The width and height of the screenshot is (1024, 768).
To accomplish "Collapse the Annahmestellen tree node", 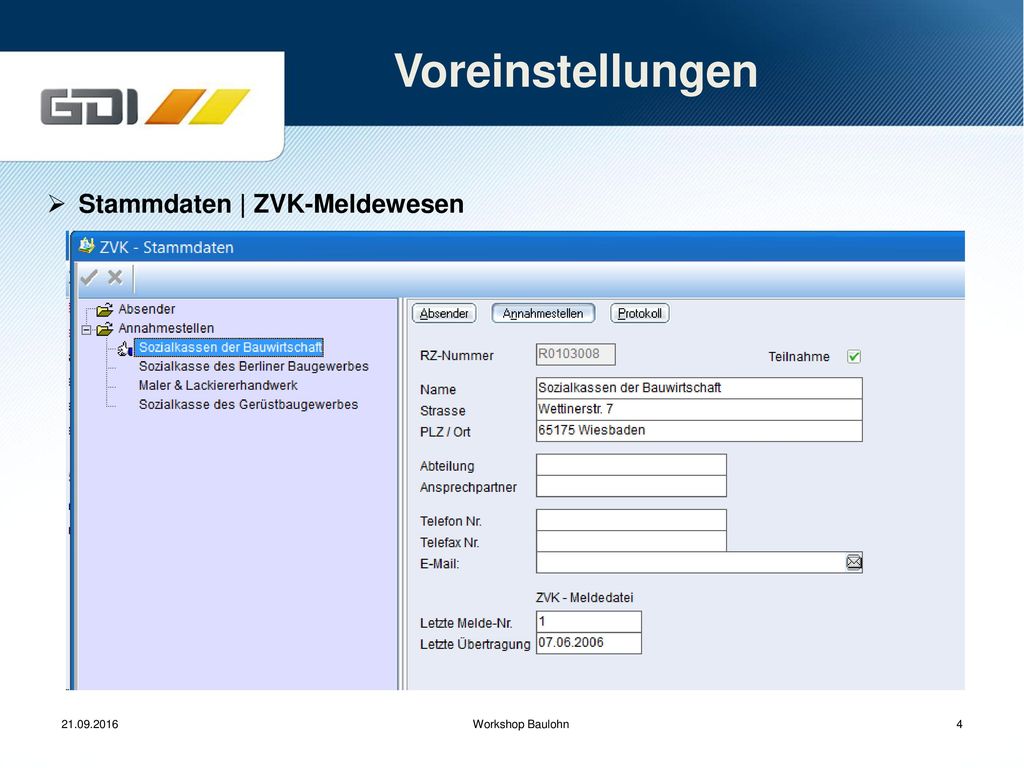I will coord(86,330).
